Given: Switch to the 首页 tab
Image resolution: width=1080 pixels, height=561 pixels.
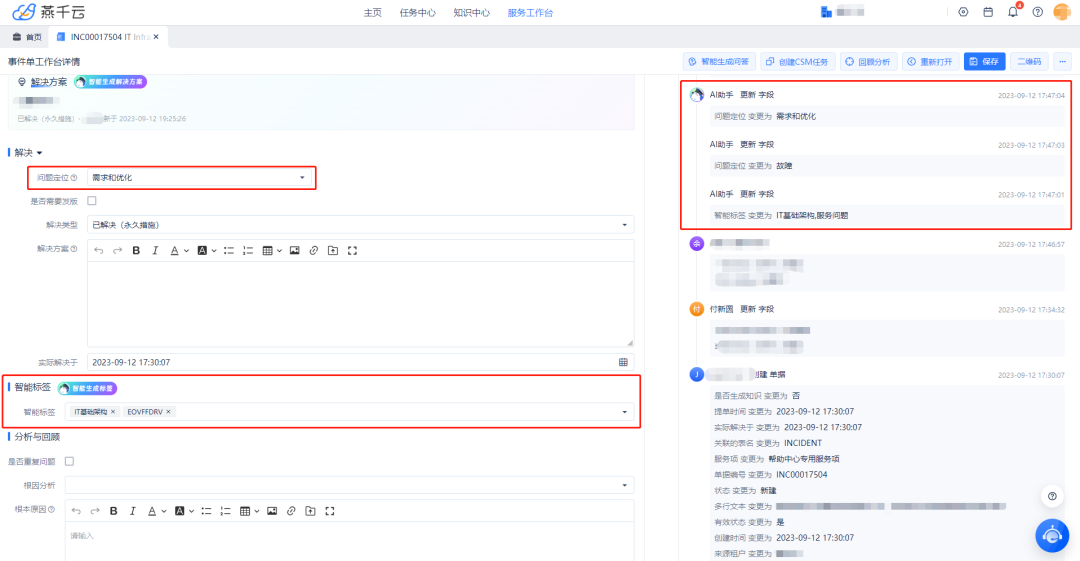Looking at the screenshot, I should [x=28, y=37].
